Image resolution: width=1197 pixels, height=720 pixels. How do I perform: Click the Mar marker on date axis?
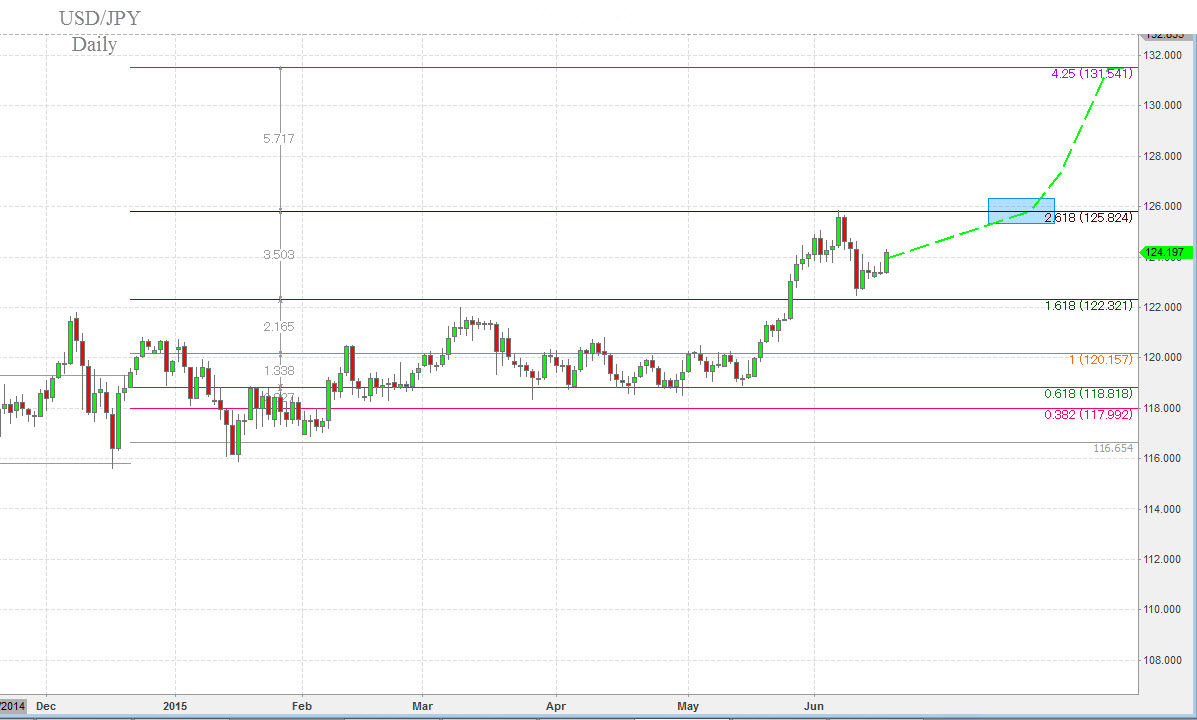[421, 705]
